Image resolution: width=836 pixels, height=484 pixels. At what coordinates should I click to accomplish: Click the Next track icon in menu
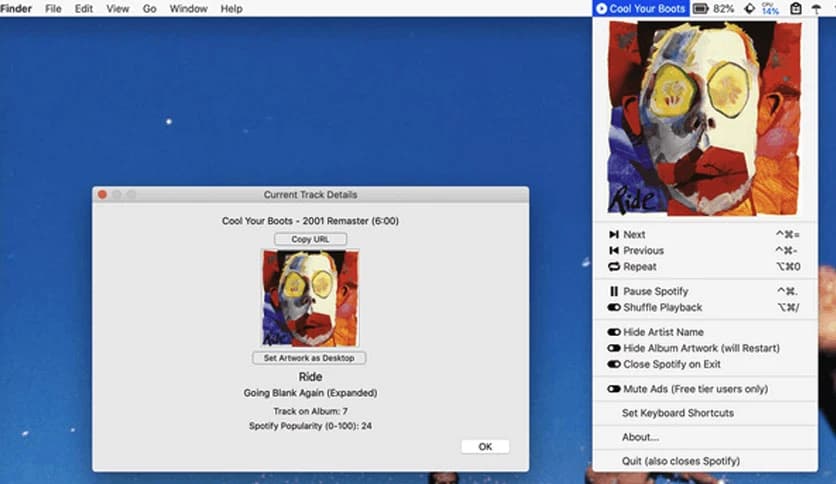tap(614, 235)
